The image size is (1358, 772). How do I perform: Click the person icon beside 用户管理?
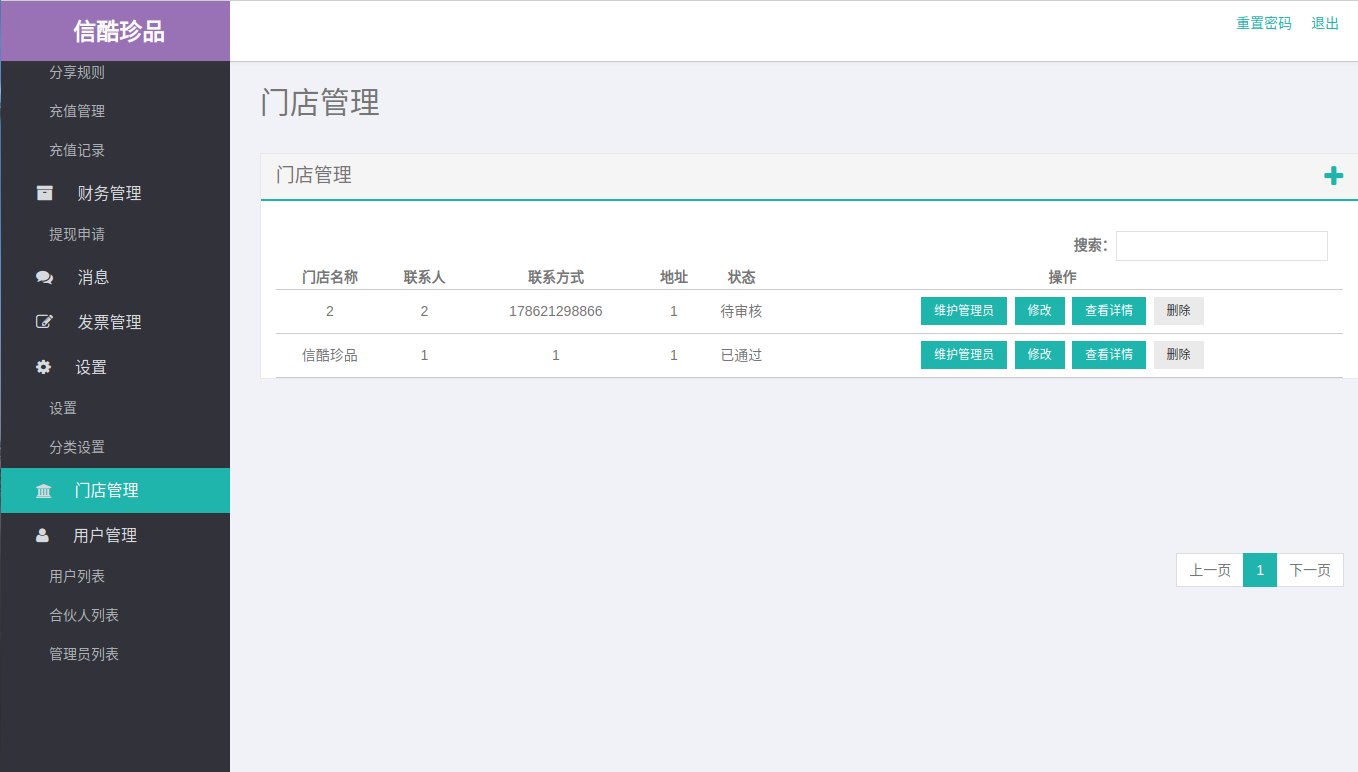coord(43,536)
